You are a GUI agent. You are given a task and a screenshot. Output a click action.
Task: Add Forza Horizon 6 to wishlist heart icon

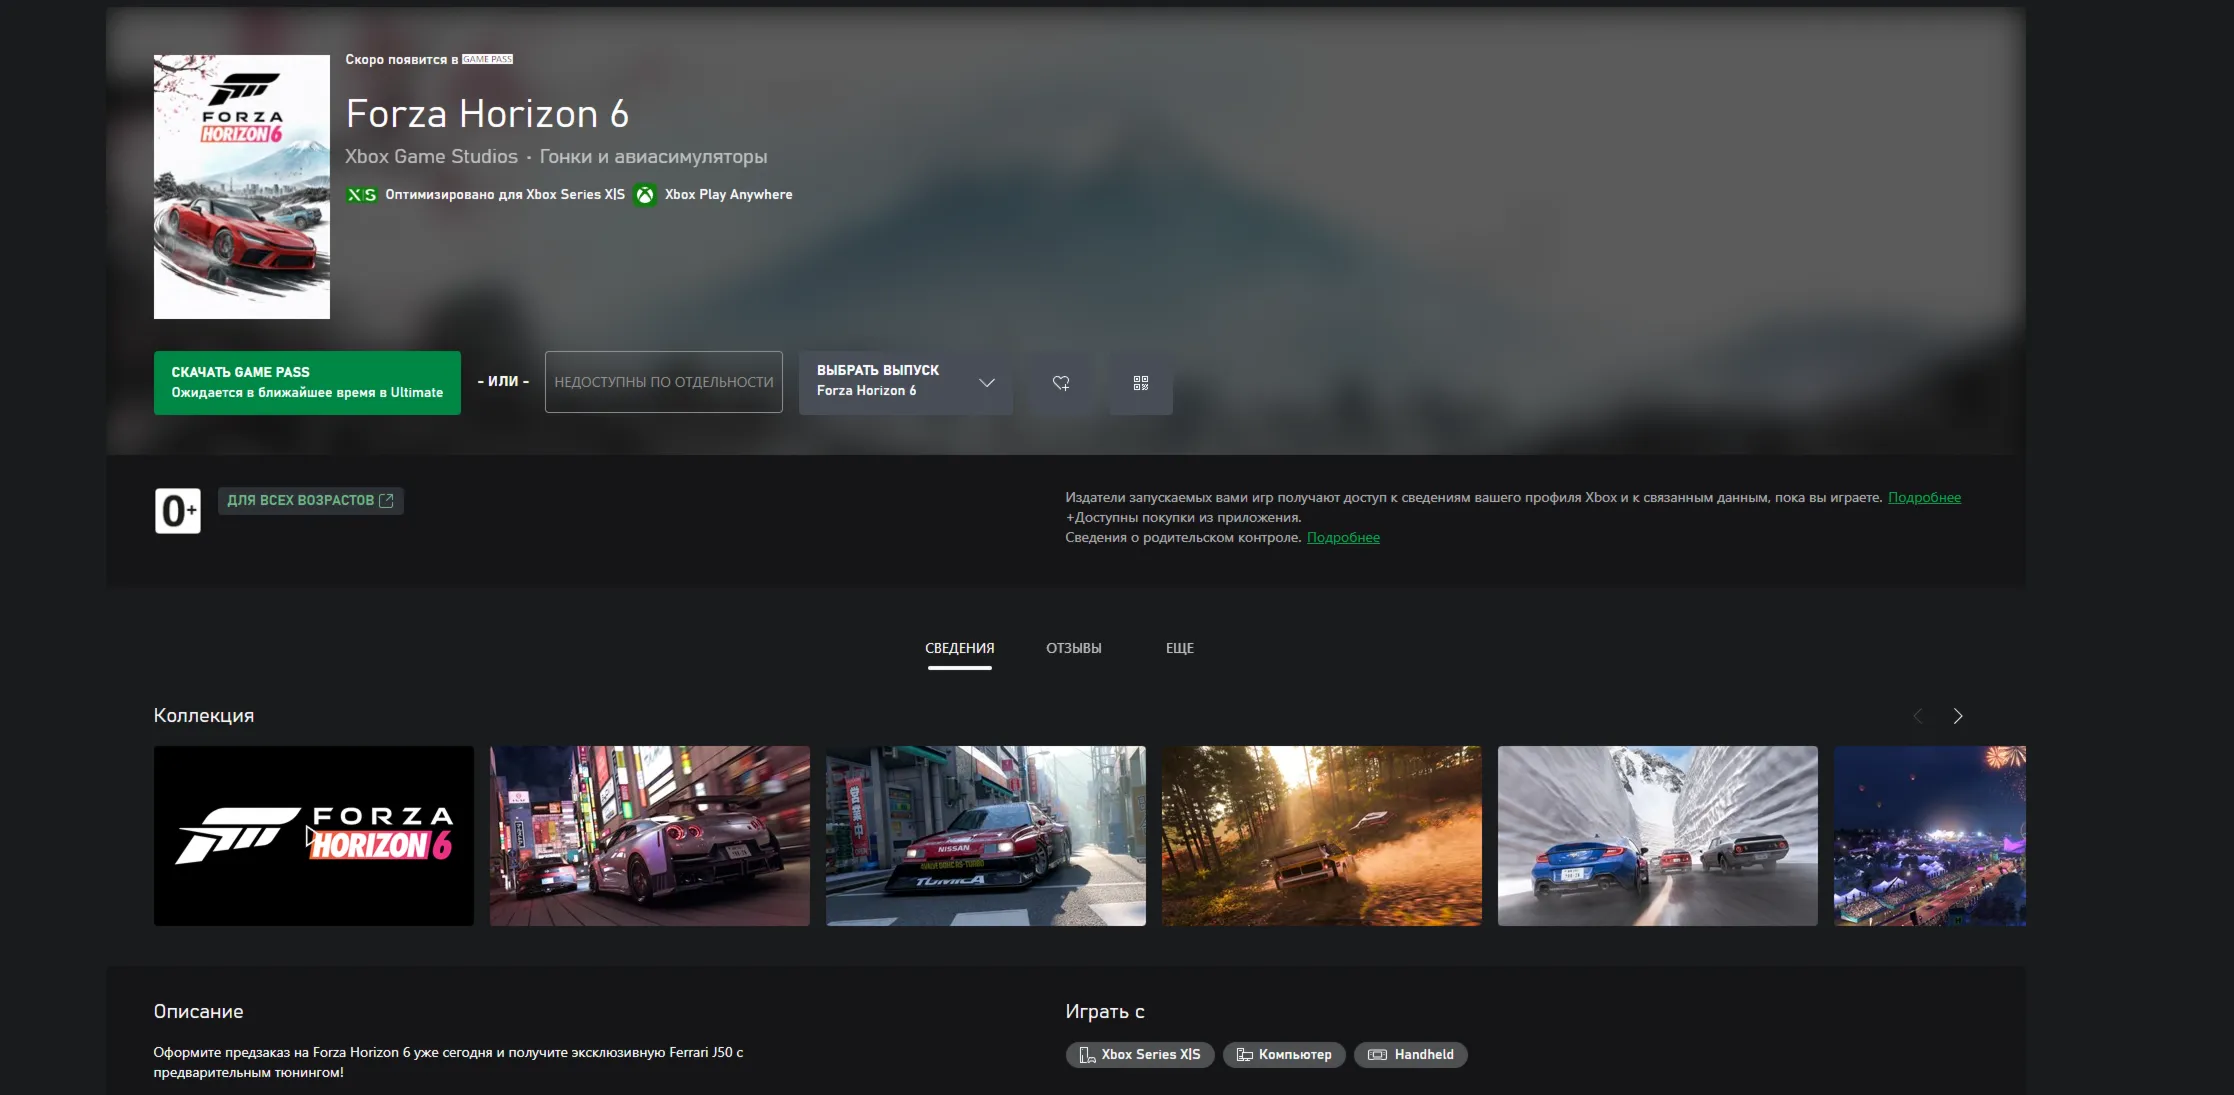1061,383
